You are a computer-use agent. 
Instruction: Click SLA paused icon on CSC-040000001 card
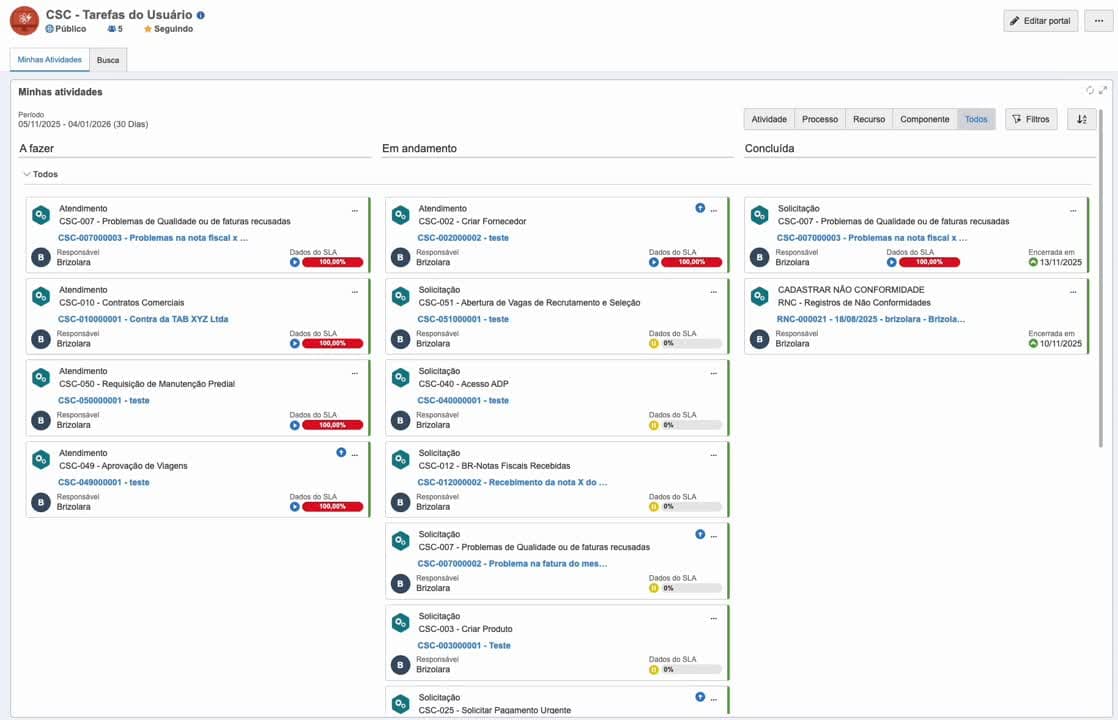coord(654,425)
